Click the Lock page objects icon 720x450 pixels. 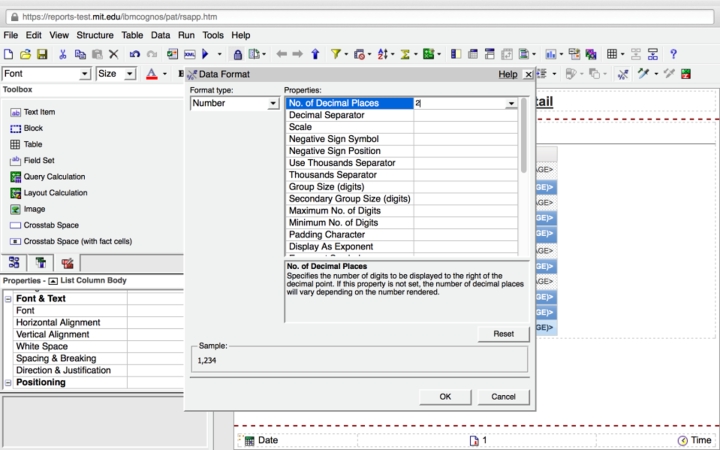pos(238,54)
